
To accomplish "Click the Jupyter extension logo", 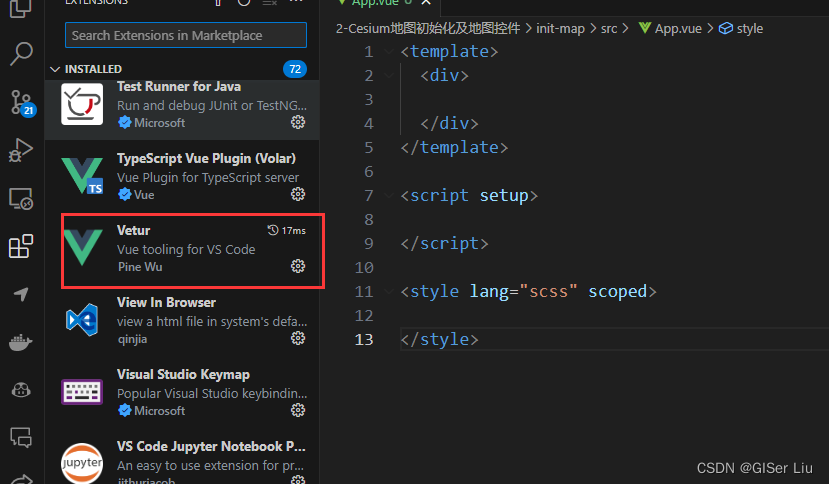I will [82, 463].
